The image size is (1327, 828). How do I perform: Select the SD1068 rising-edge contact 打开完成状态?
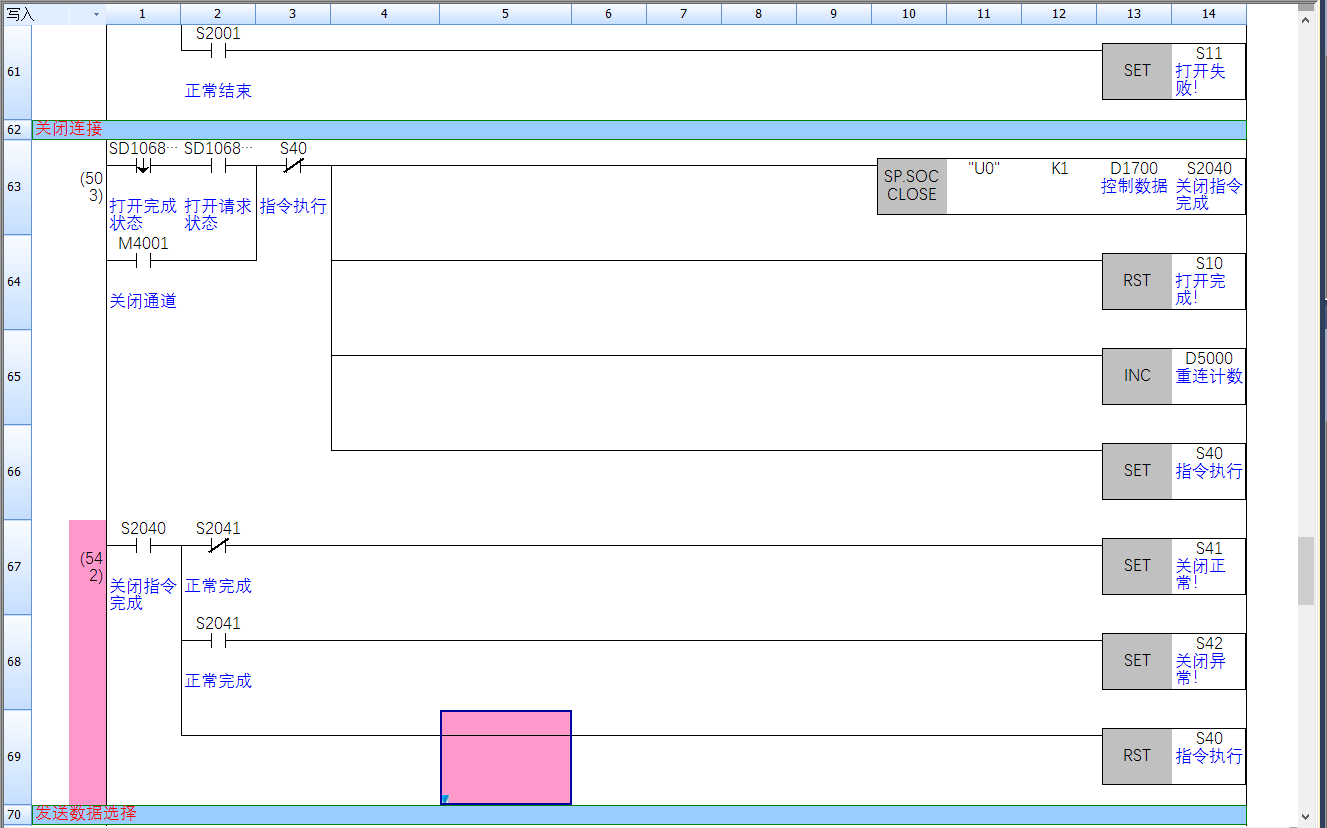[x=143, y=166]
